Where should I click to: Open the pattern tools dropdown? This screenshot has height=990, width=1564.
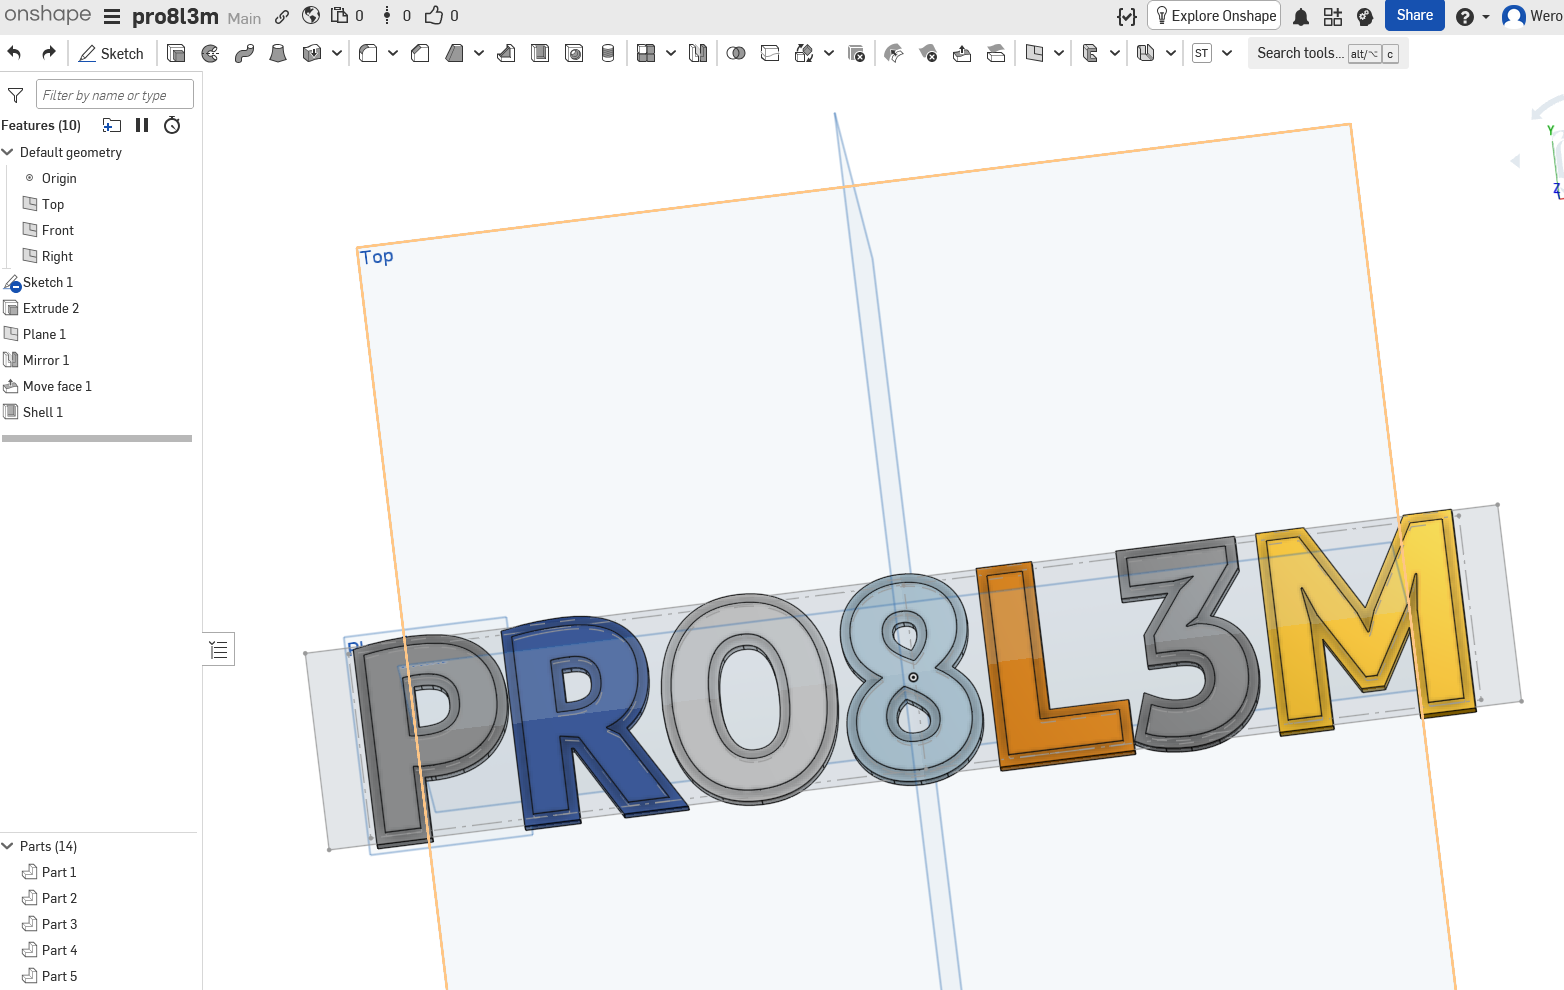[671, 53]
